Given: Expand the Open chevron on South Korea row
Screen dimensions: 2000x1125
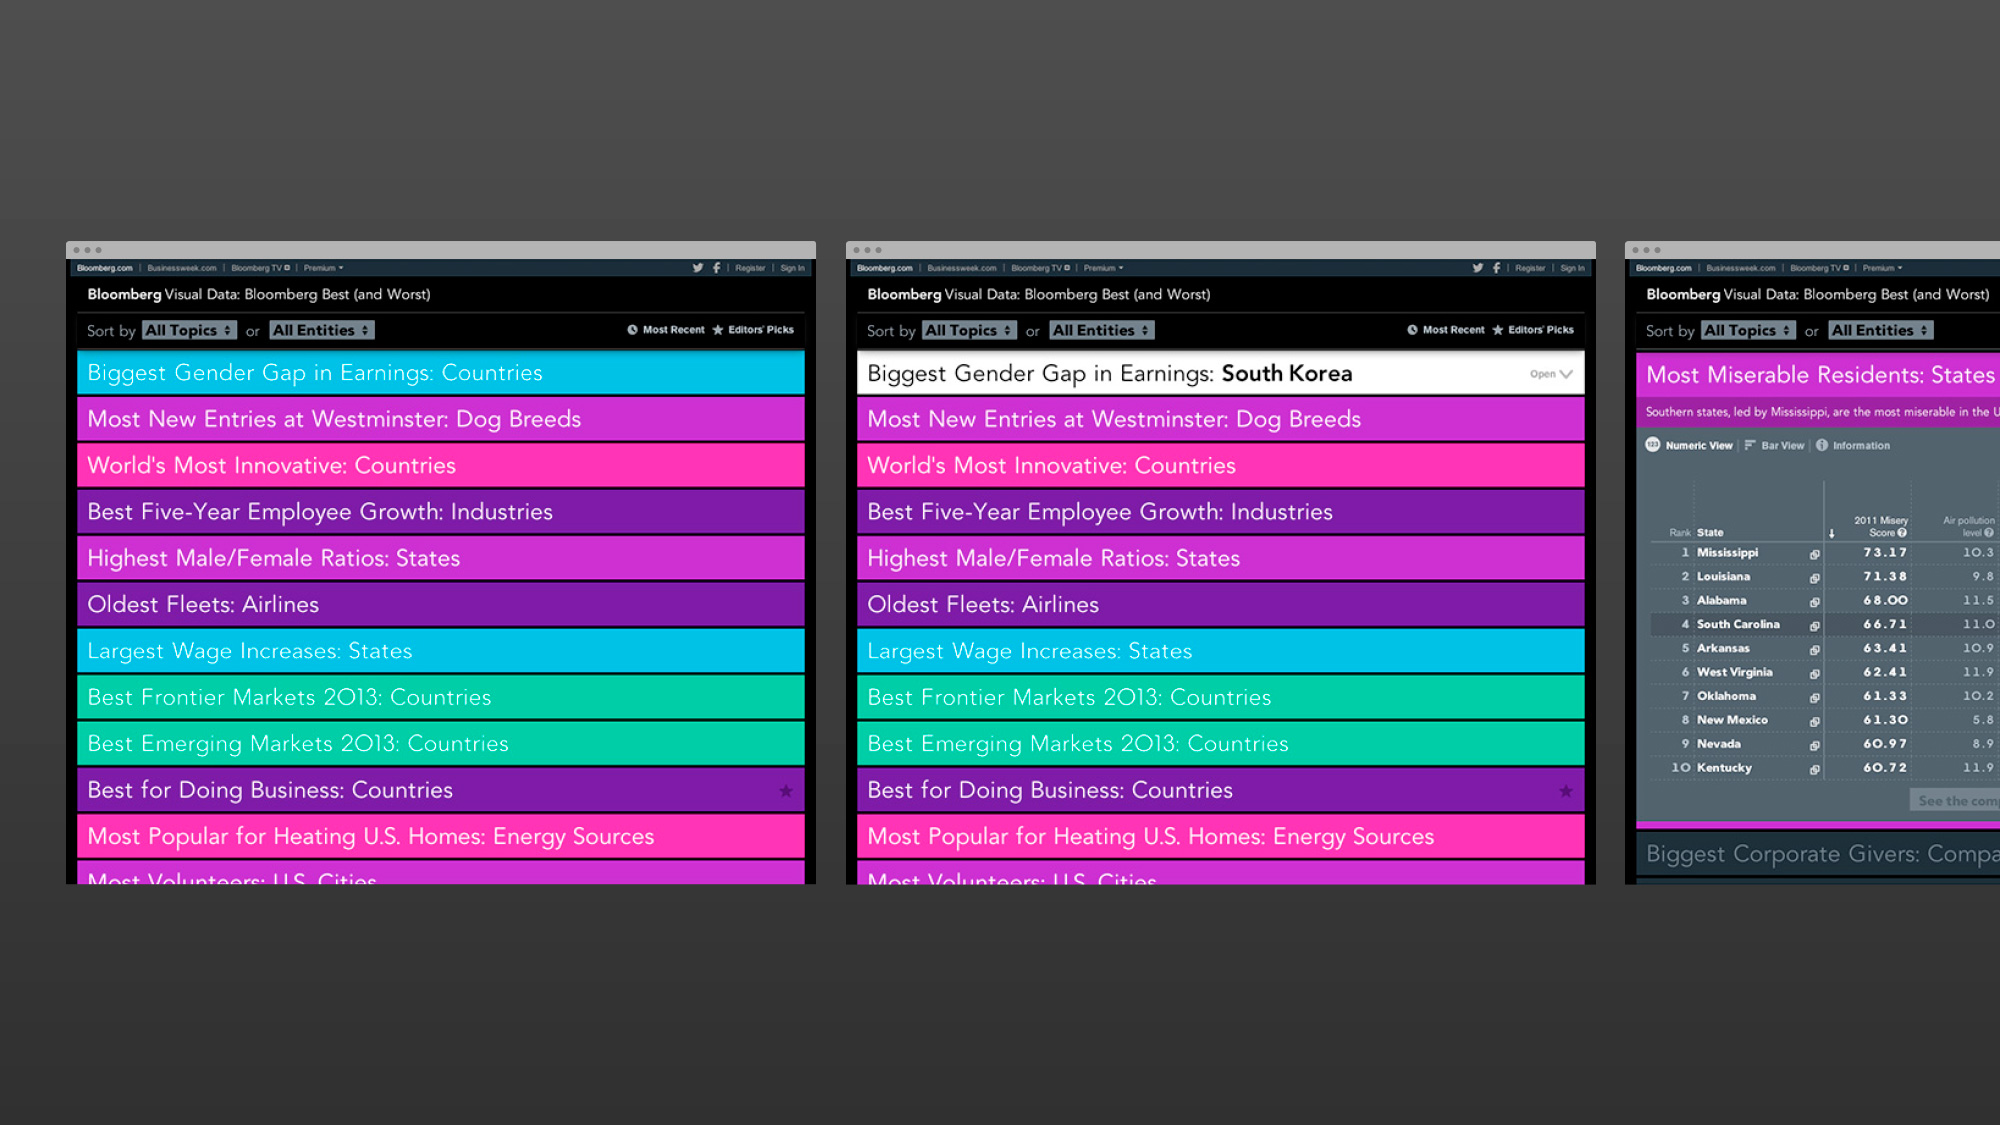Looking at the screenshot, I should (1566, 374).
